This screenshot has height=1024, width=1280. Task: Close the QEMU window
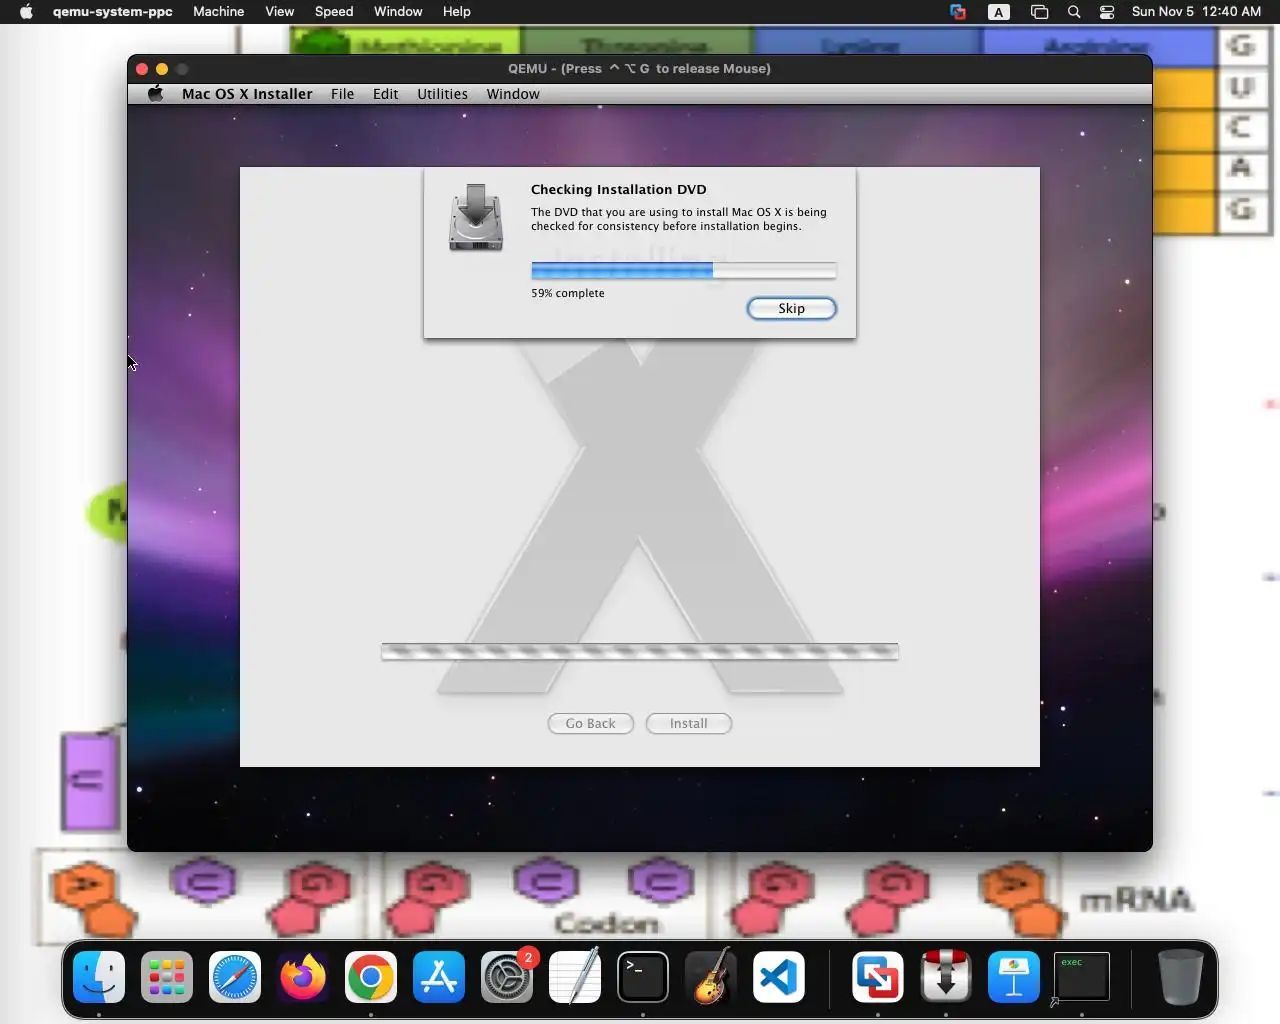pos(142,69)
